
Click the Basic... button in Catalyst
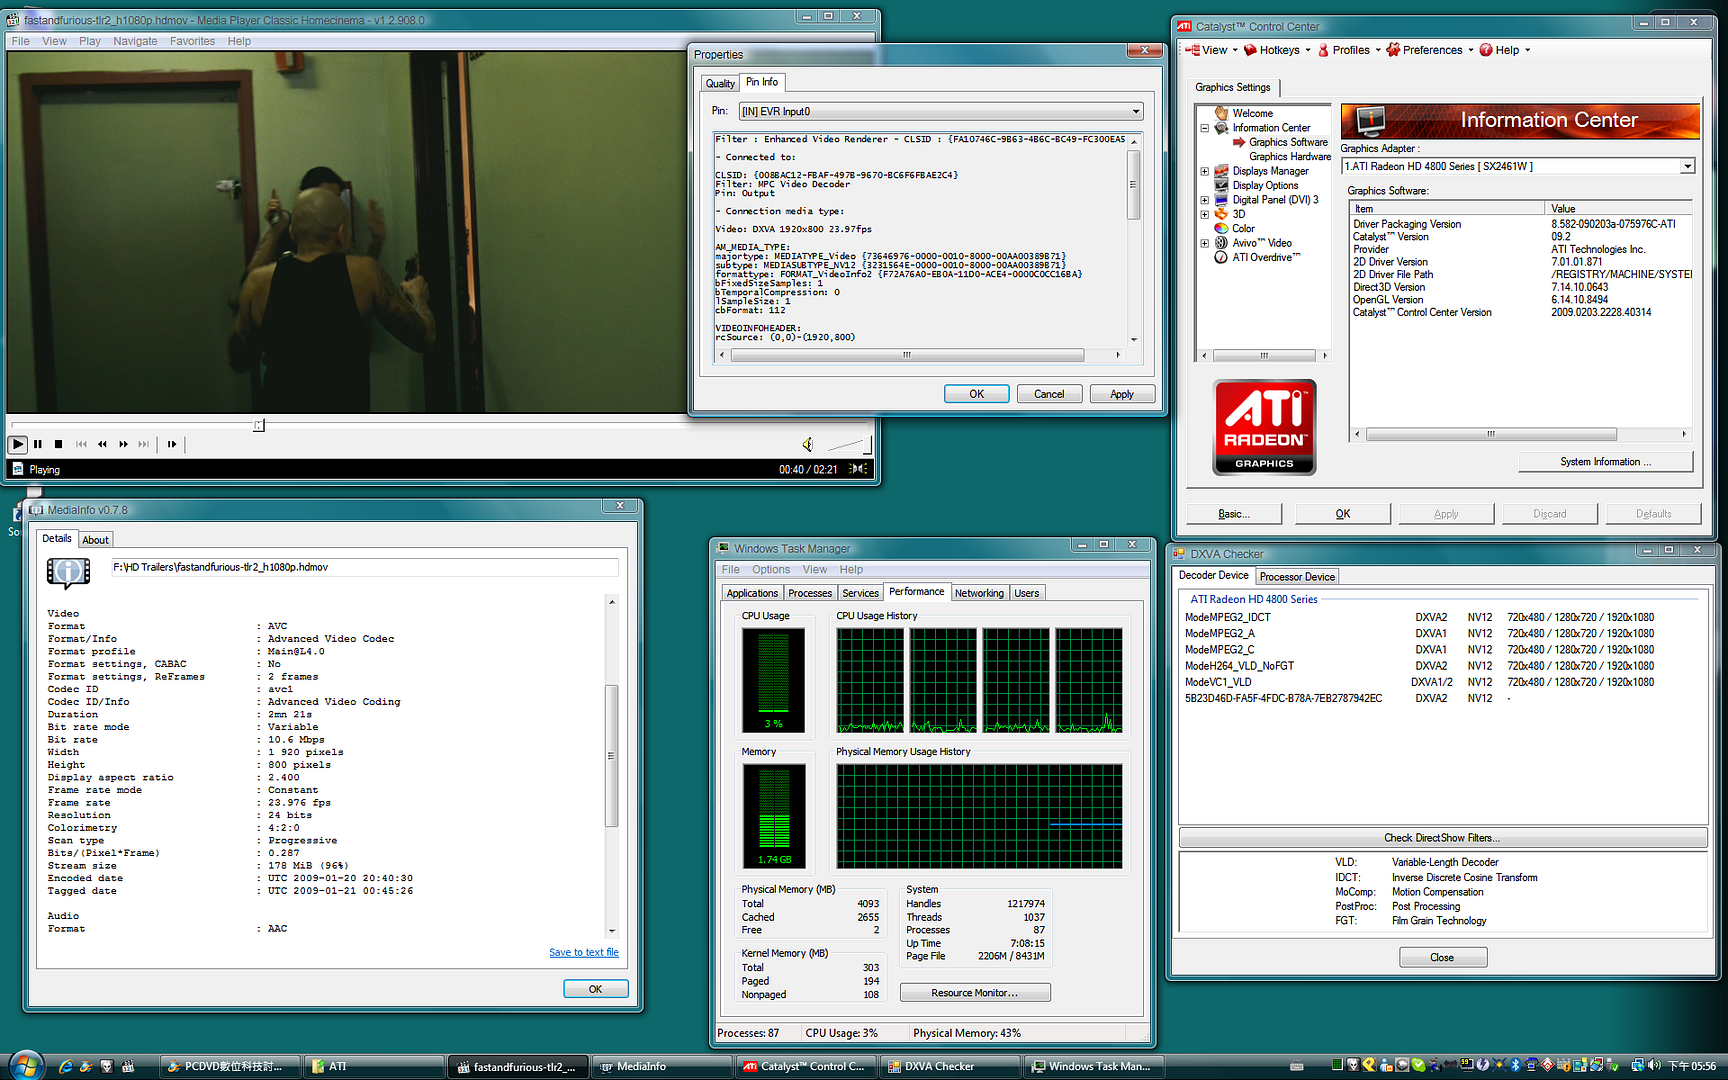pos(1233,513)
